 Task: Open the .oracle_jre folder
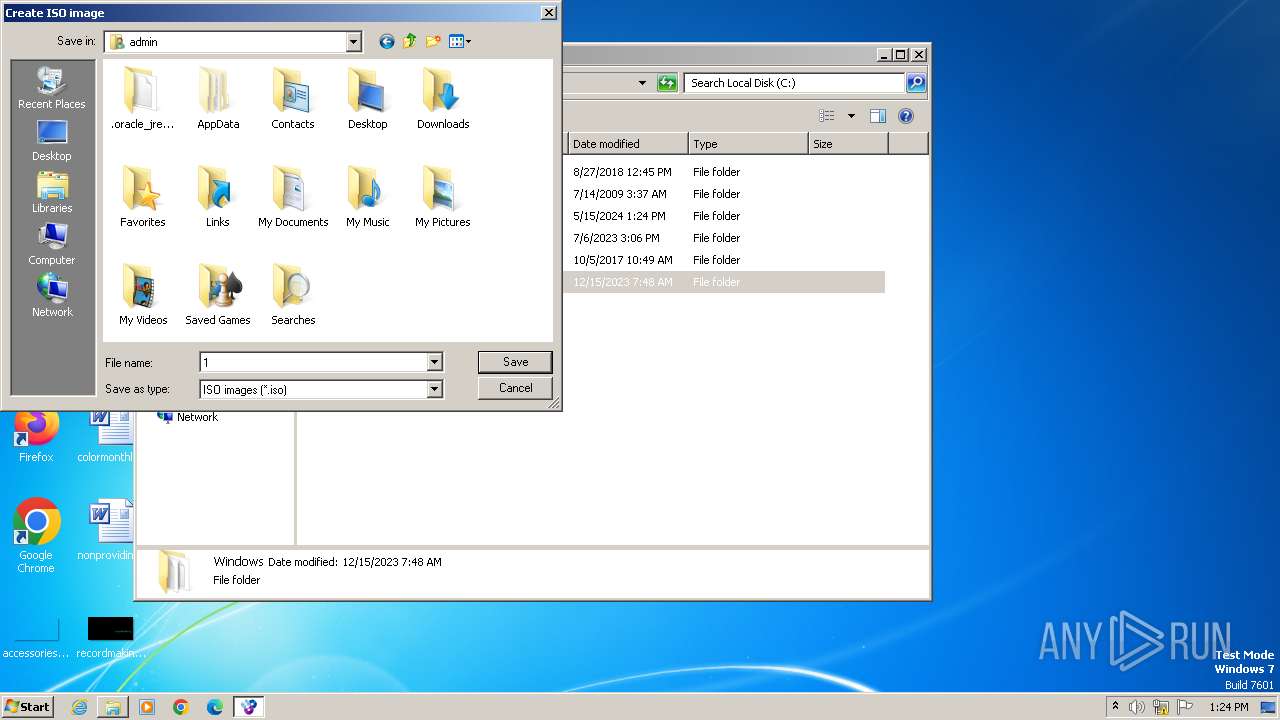tap(142, 99)
